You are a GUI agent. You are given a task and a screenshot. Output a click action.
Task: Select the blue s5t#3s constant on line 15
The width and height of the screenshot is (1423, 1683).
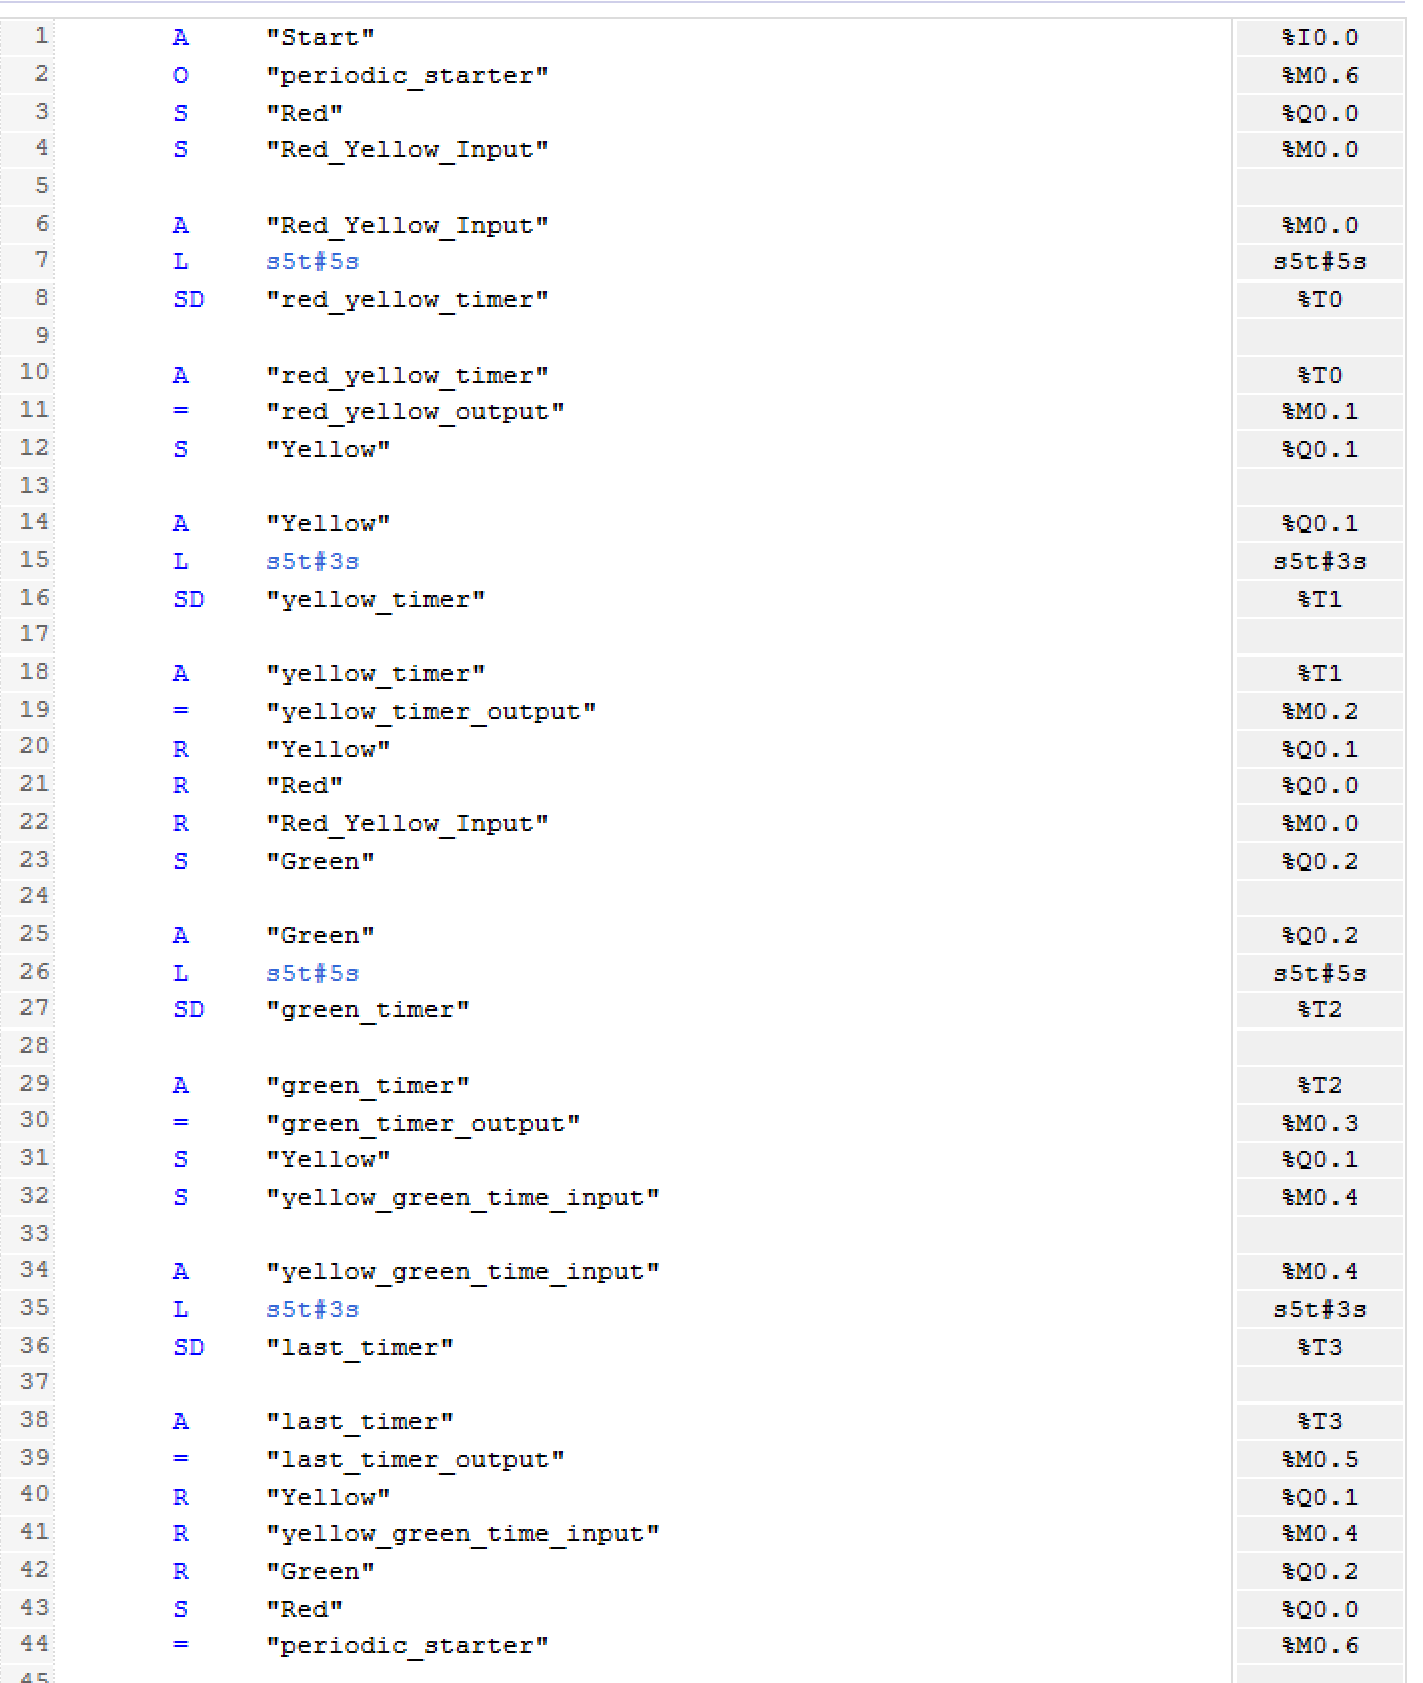(x=312, y=562)
